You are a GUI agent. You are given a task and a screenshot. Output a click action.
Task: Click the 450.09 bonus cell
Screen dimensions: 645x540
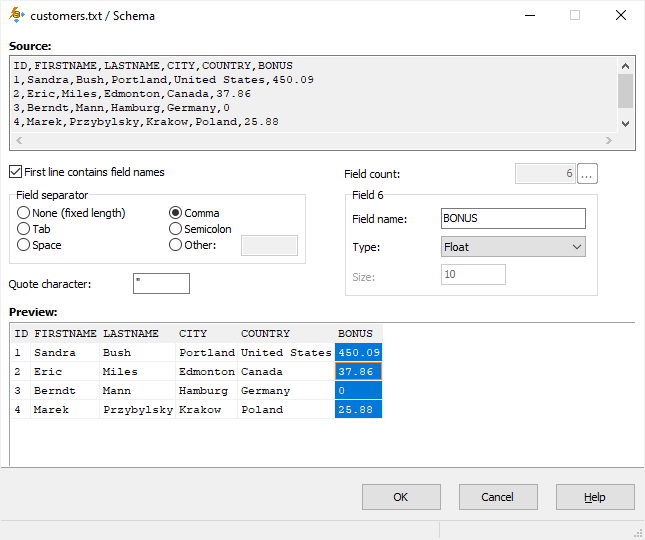tap(358, 352)
